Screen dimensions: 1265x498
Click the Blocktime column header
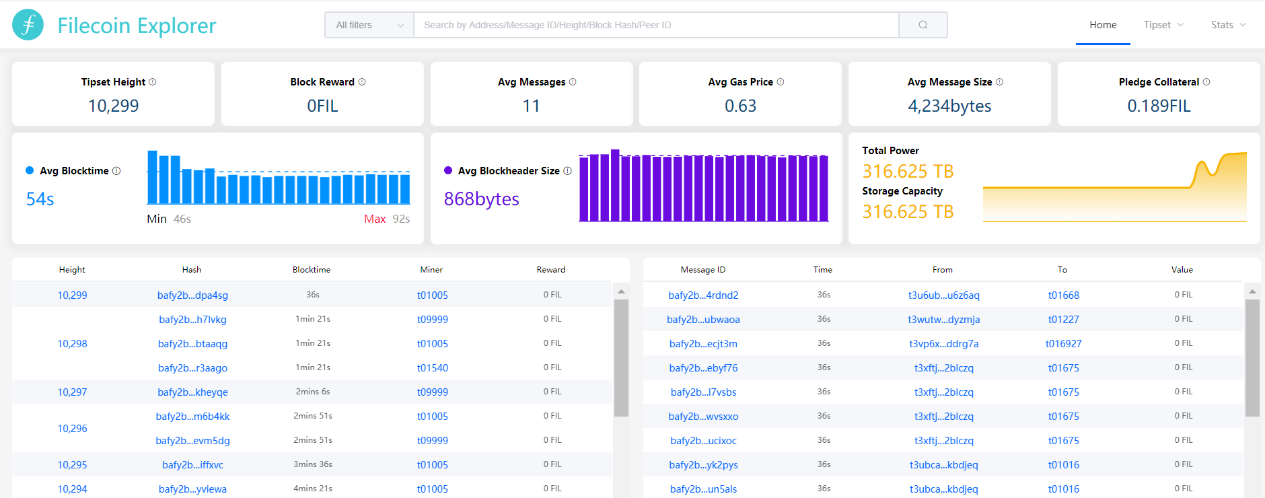312,270
